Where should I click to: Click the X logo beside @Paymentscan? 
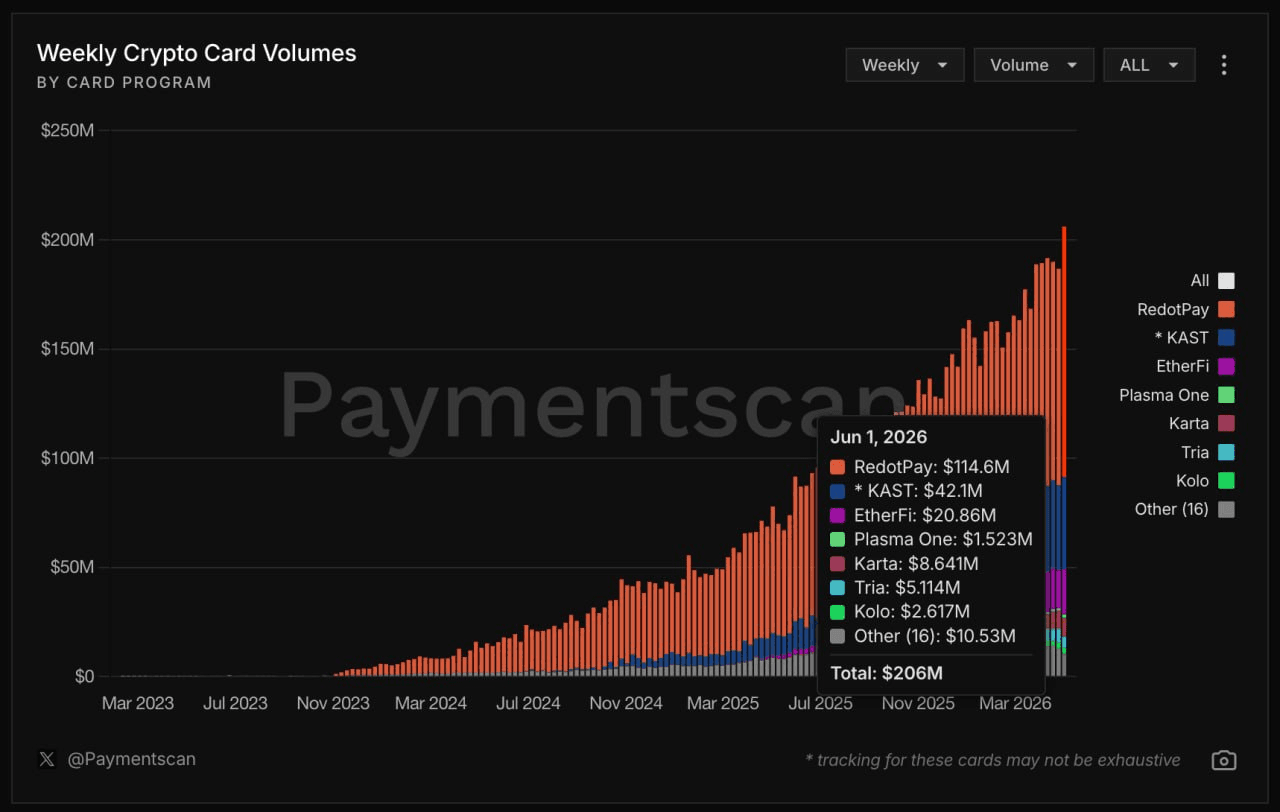[x=47, y=759]
